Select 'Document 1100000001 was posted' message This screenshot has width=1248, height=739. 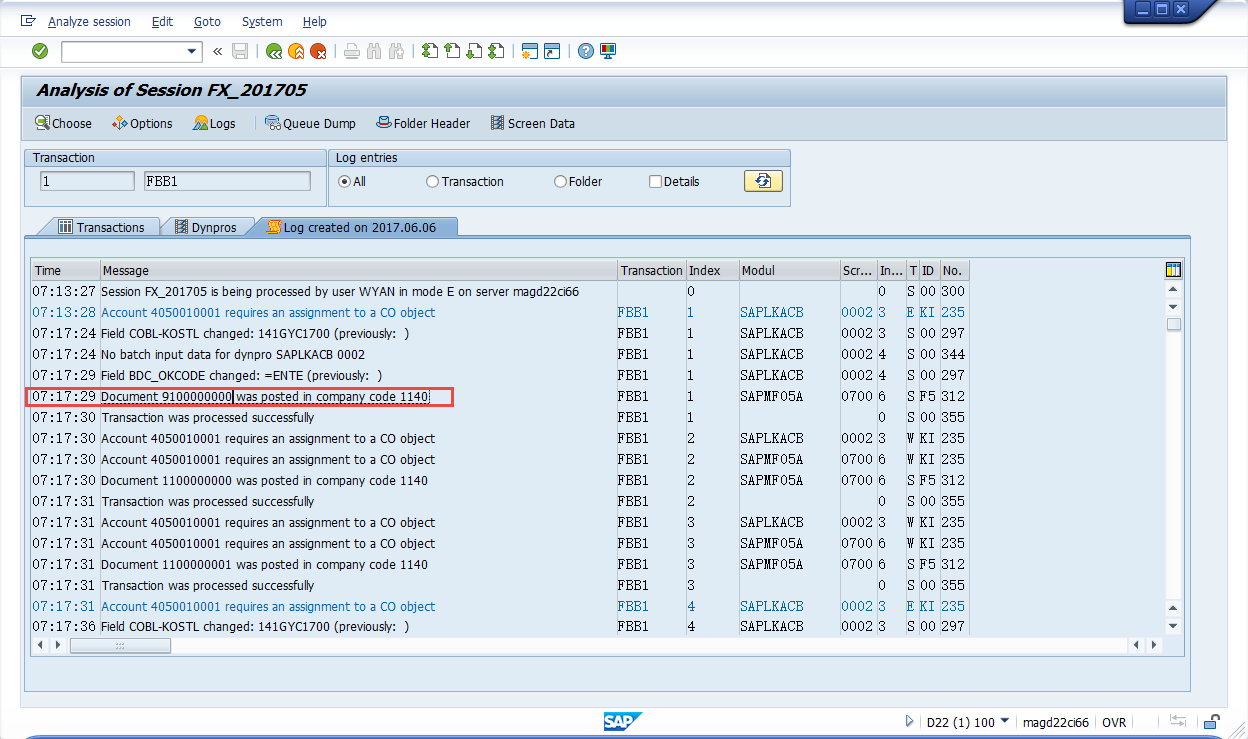[265, 565]
